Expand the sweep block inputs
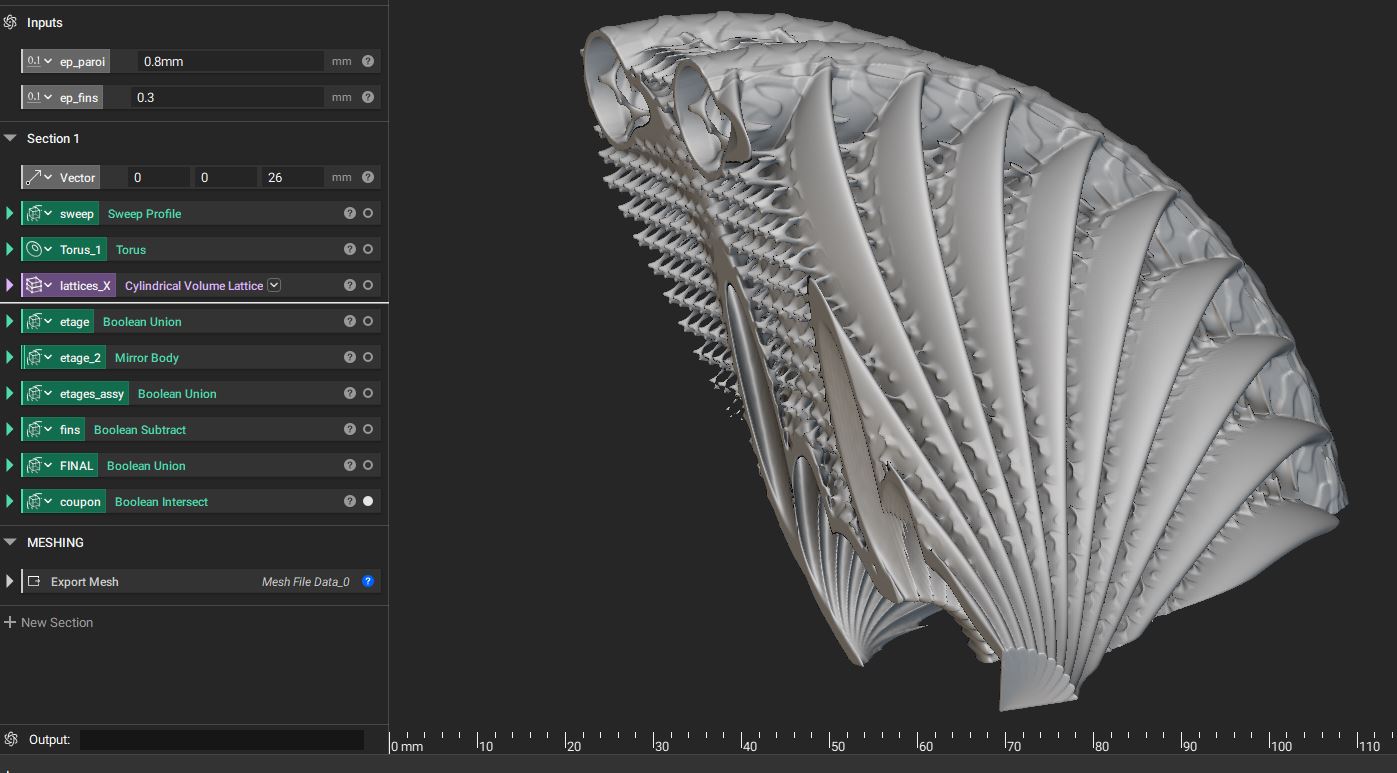The height and width of the screenshot is (773, 1397). tap(10, 213)
